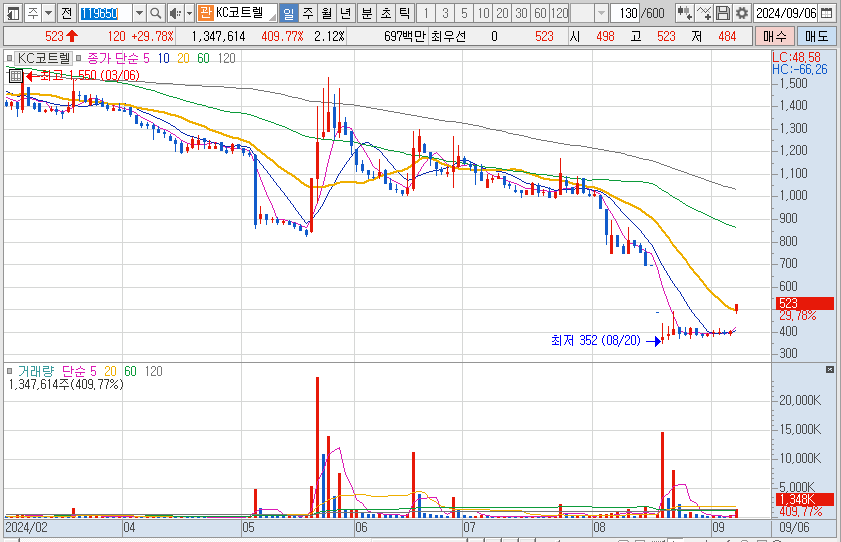This screenshot has height=542, width=841.
Task: Click the 09/06 date axis label
Action: tap(794, 528)
